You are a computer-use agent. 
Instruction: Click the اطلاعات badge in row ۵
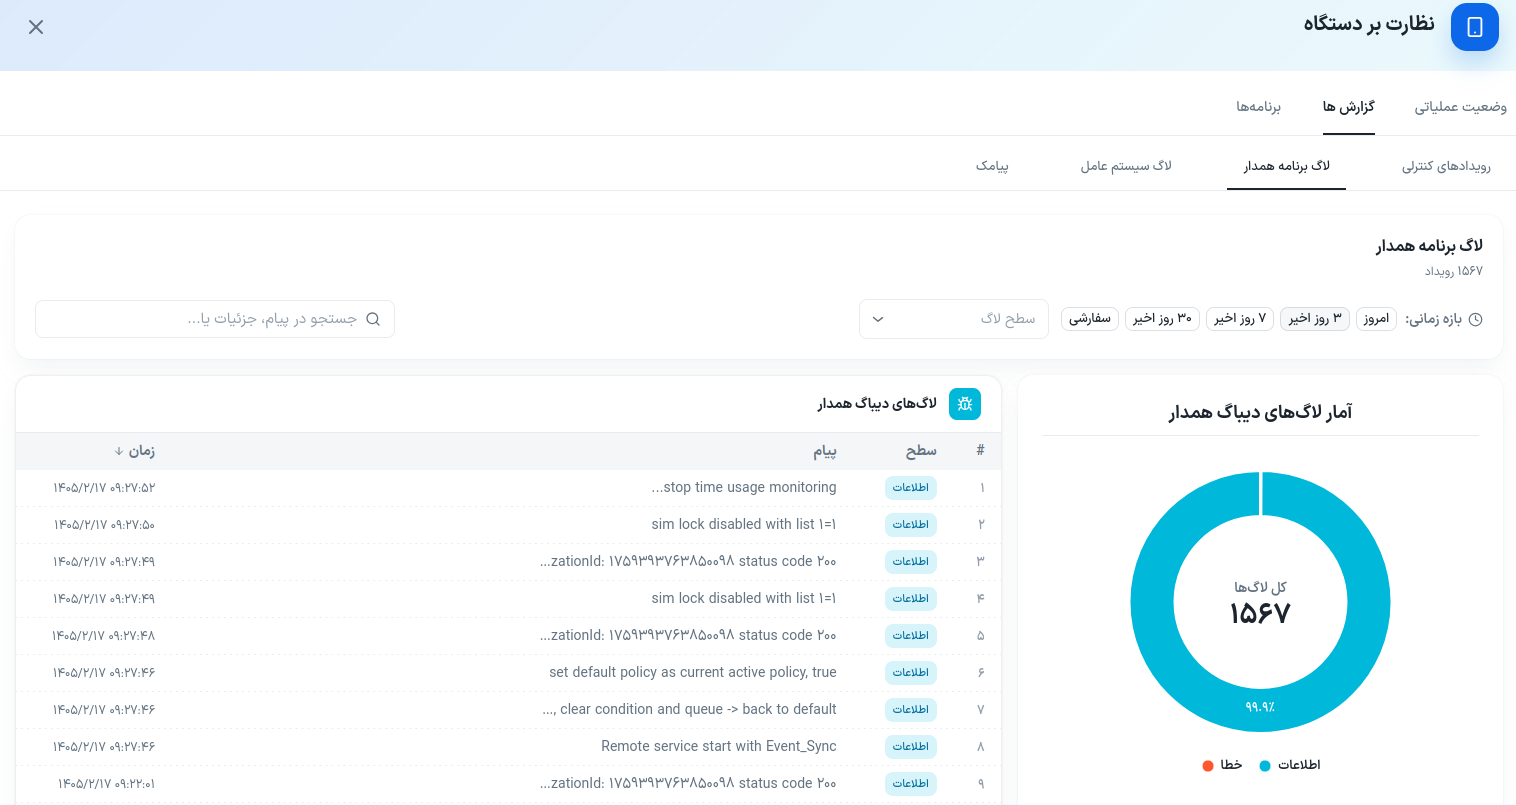click(911, 636)
